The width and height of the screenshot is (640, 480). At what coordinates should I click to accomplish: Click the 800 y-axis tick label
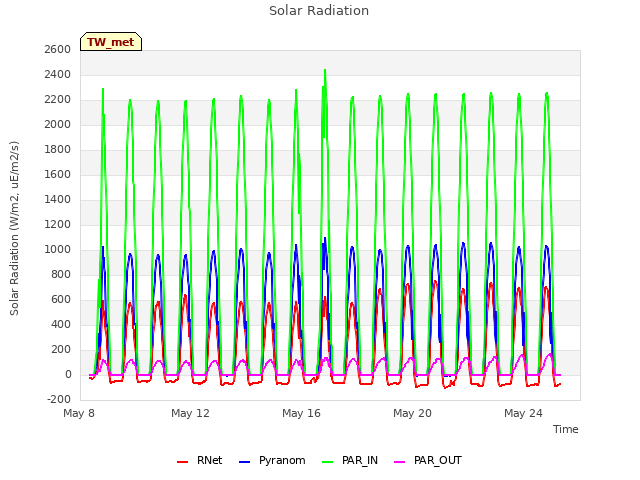[x=61, y=275]
